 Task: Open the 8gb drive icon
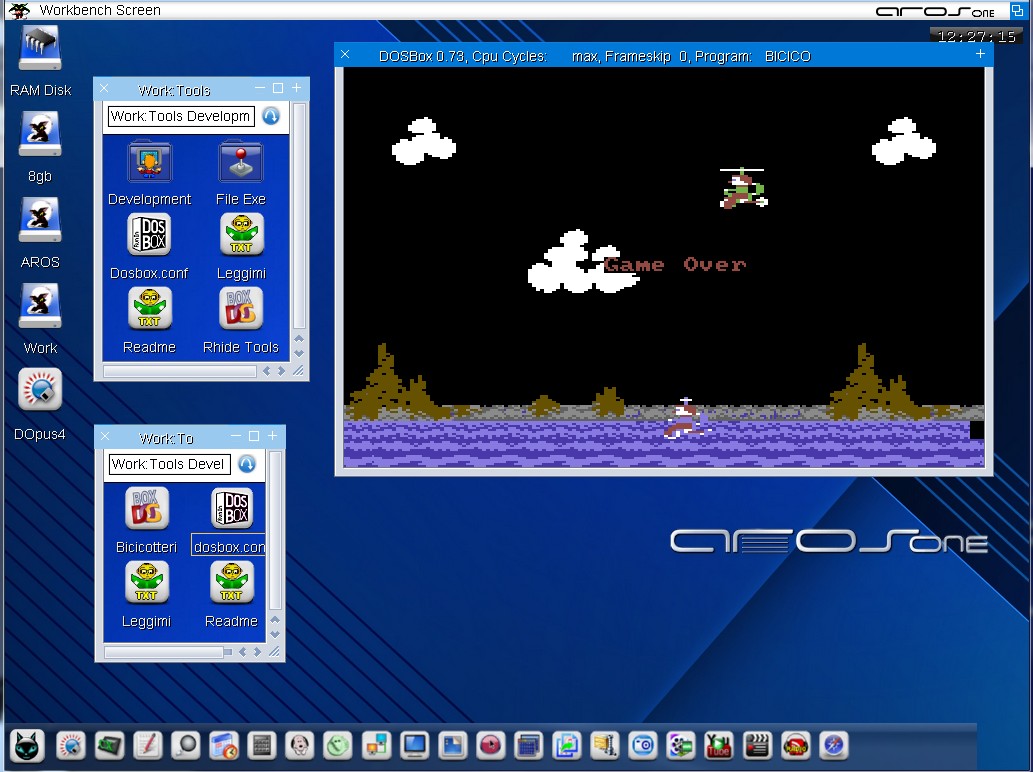pos(40,134)
